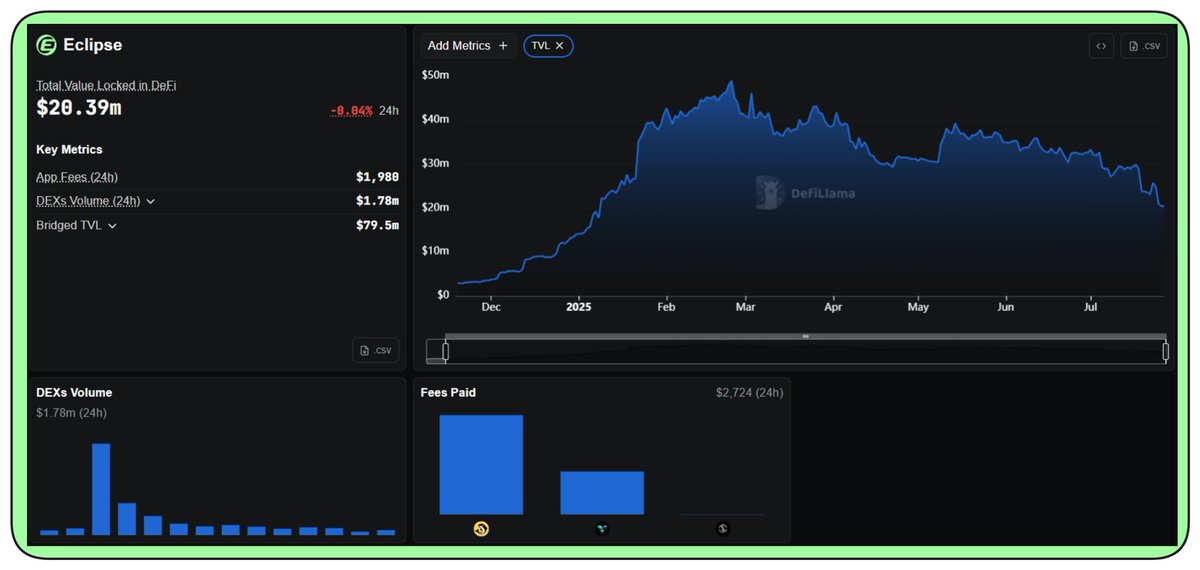The height and width of the screenshot is (570, 1200).
Task: Click the DEXs Volume panel title
Action: [74, 393]
